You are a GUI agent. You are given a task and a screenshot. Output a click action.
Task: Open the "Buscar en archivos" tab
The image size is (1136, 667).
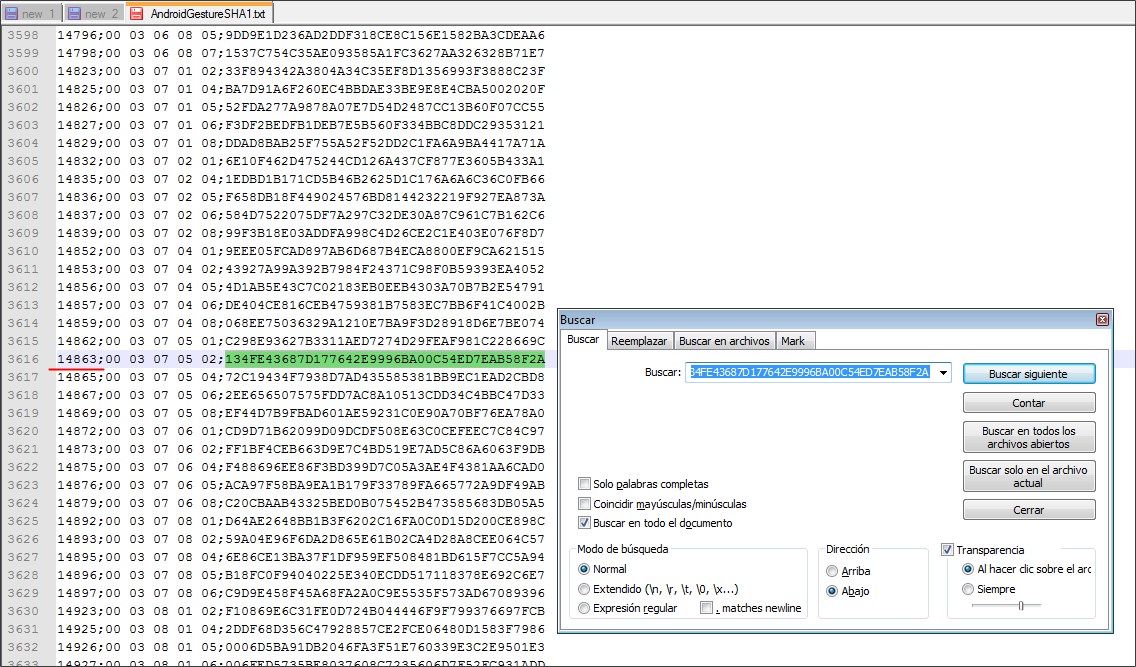coord(724,340)
